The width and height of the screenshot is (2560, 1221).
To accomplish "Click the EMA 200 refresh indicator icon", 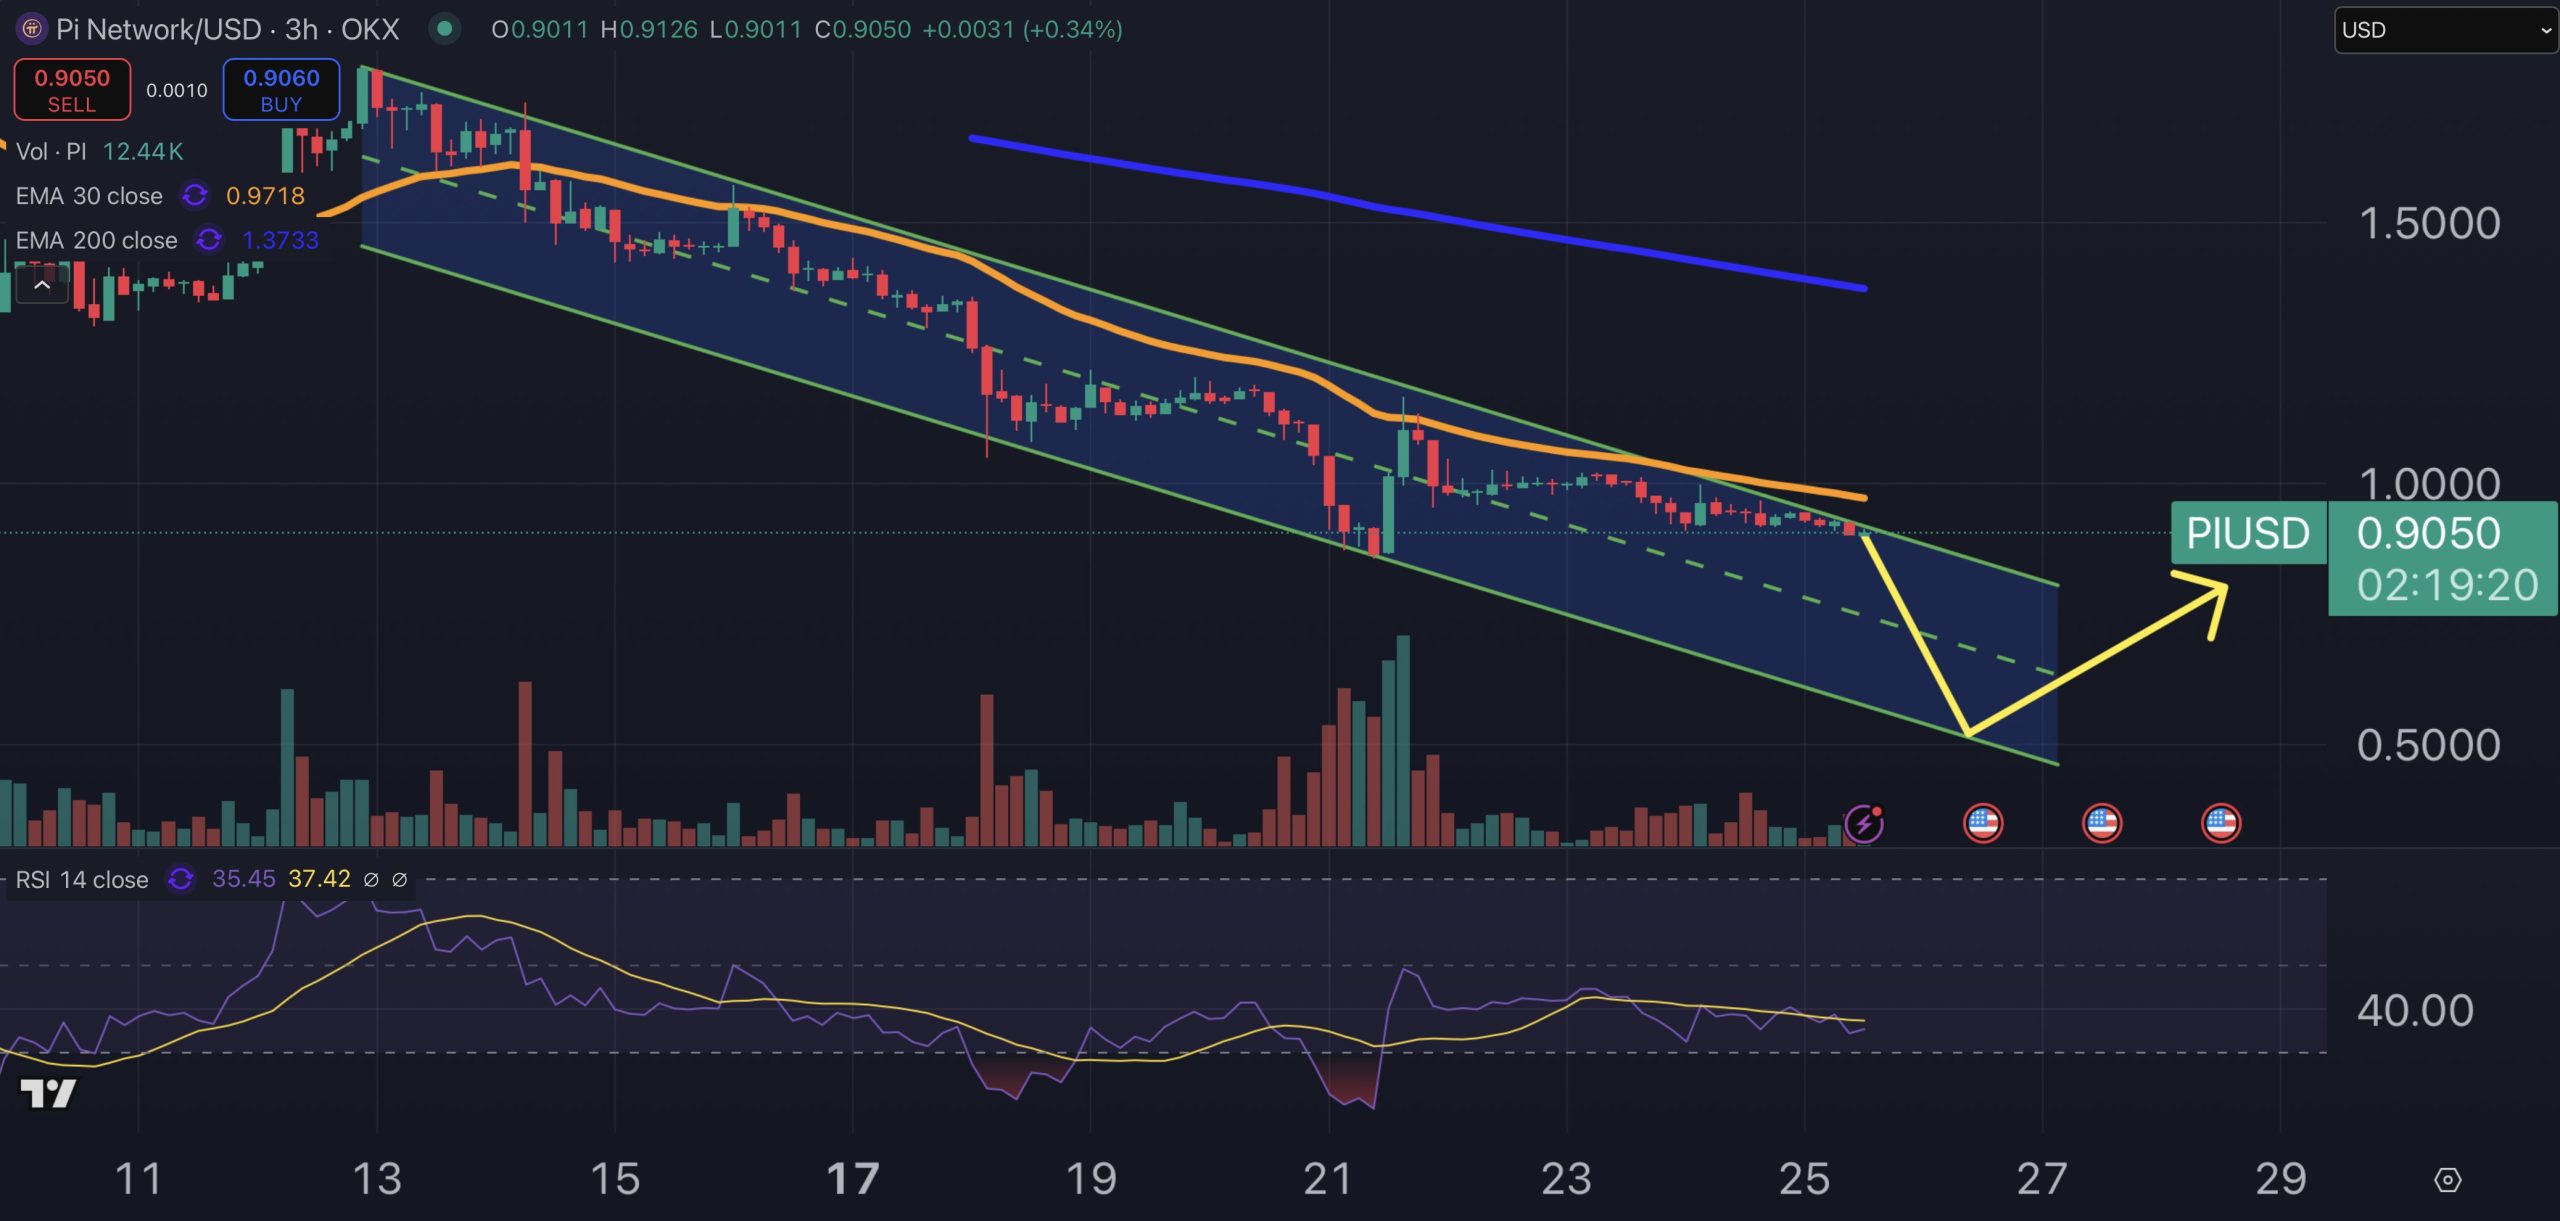I will (209, 240).
